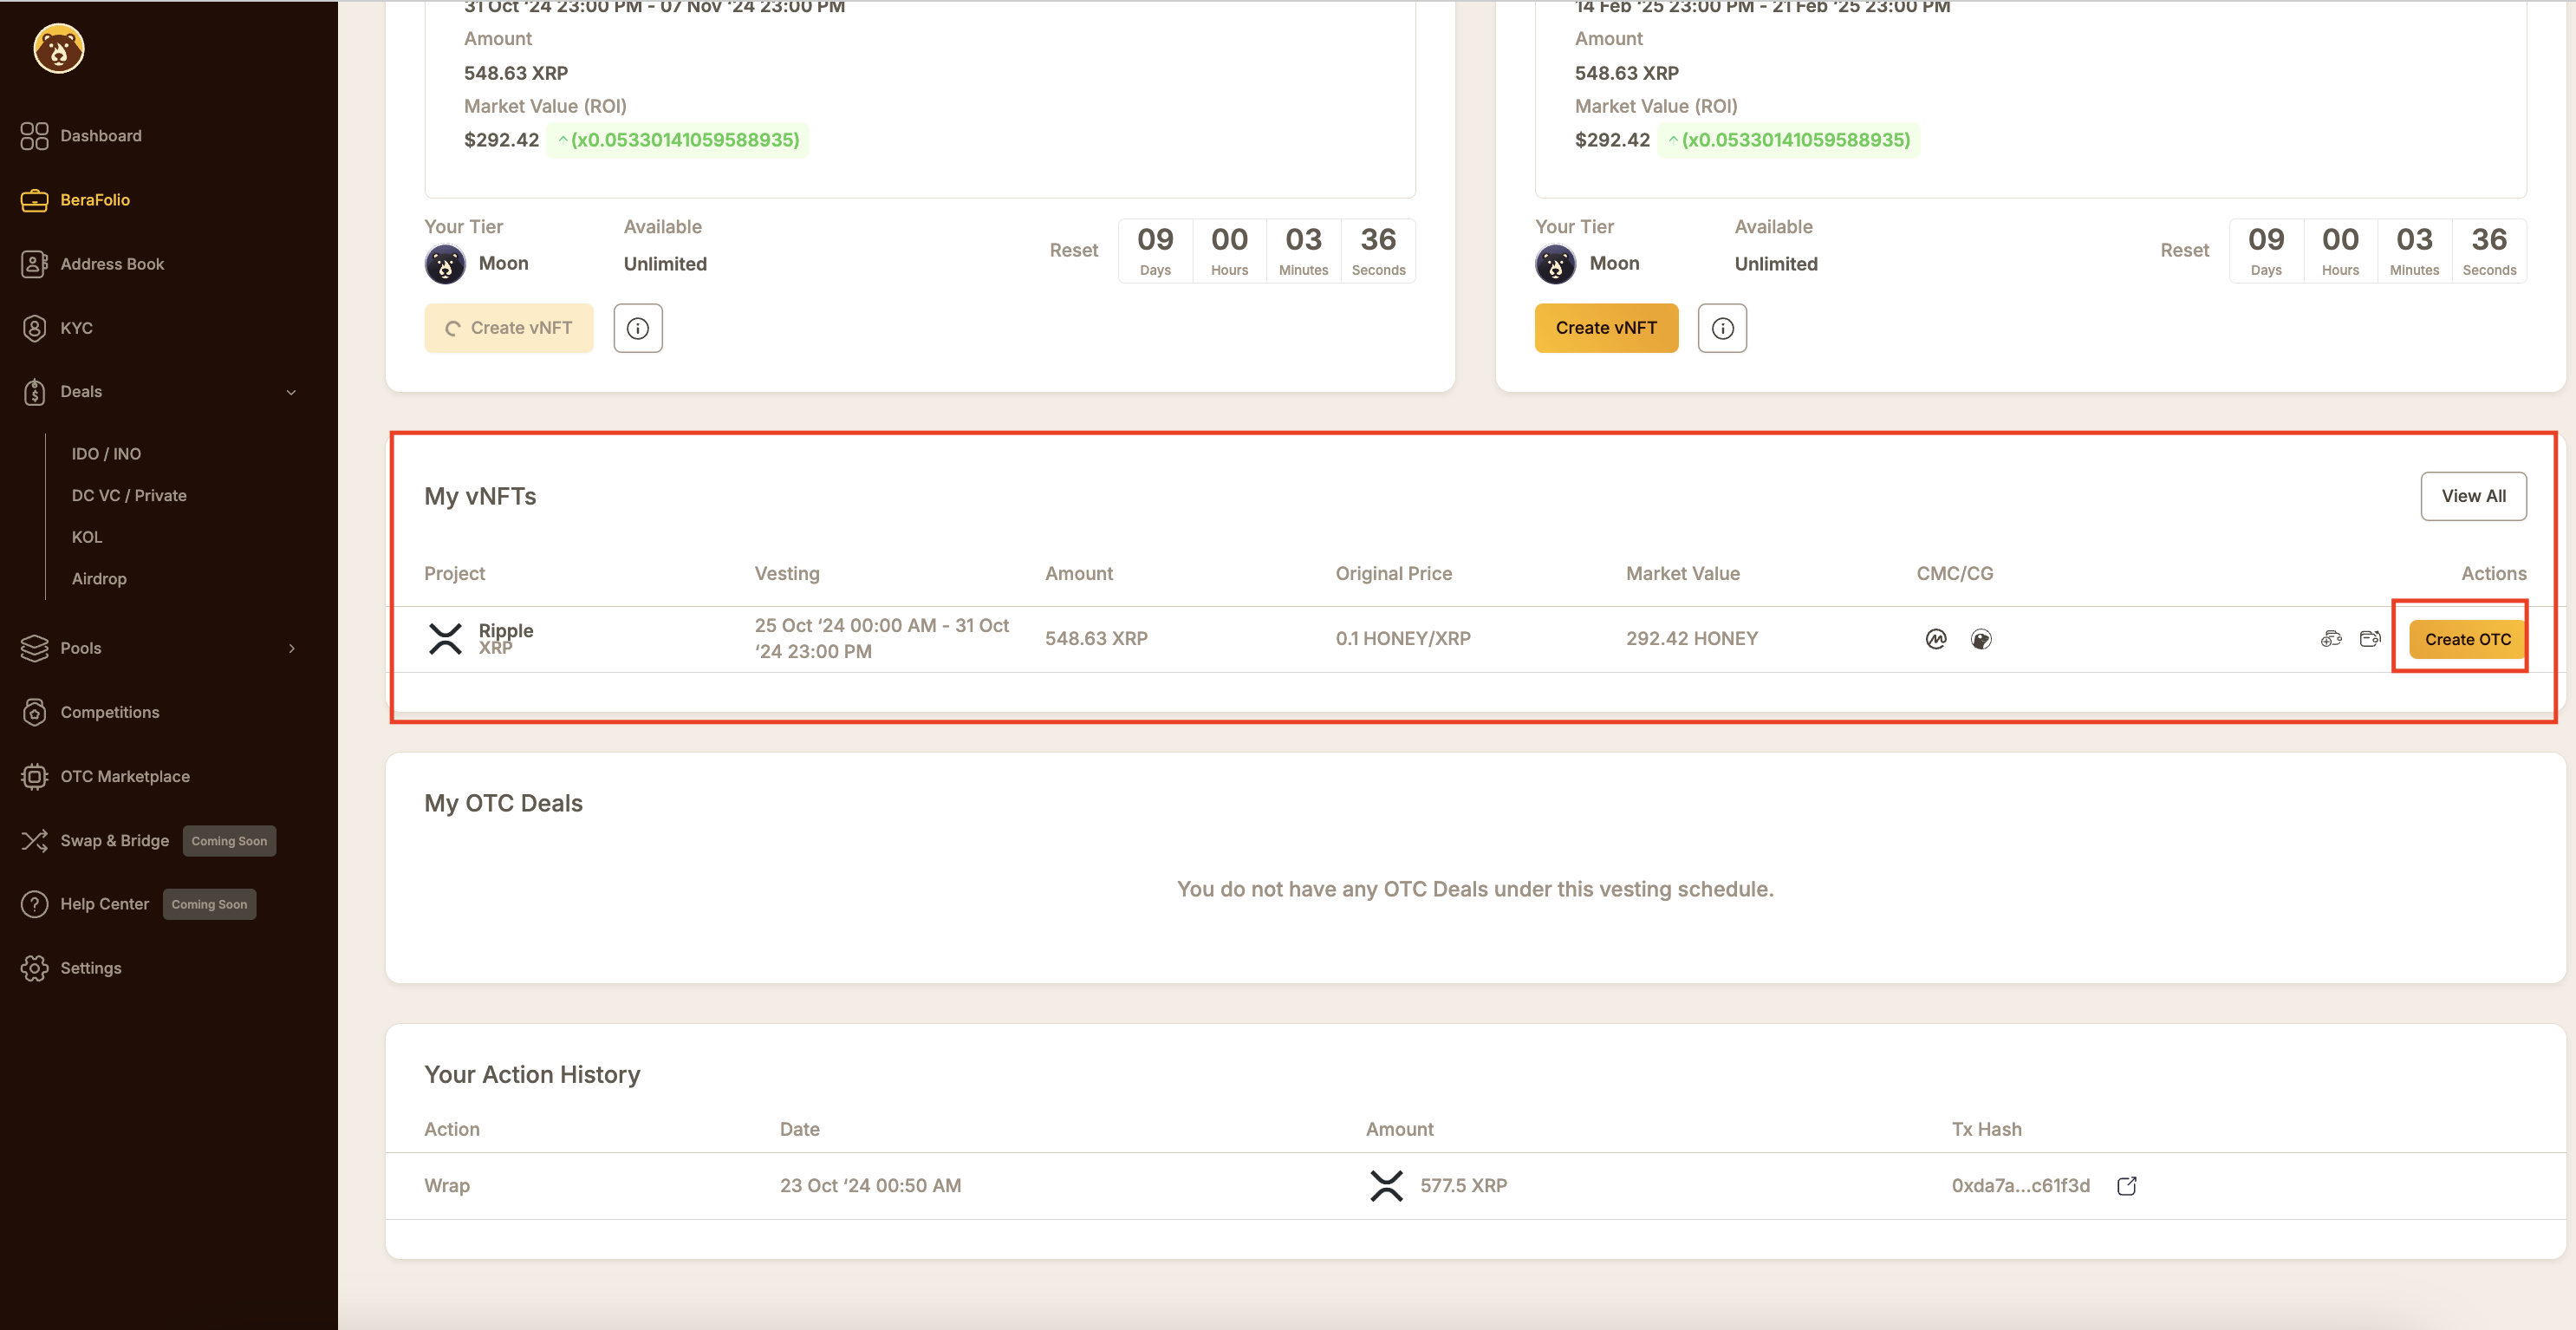The width and height of the screenshot is (2576, 1330).
Task: Click the View All button in My vNFTs
Action: click(x=2473, y=496)
